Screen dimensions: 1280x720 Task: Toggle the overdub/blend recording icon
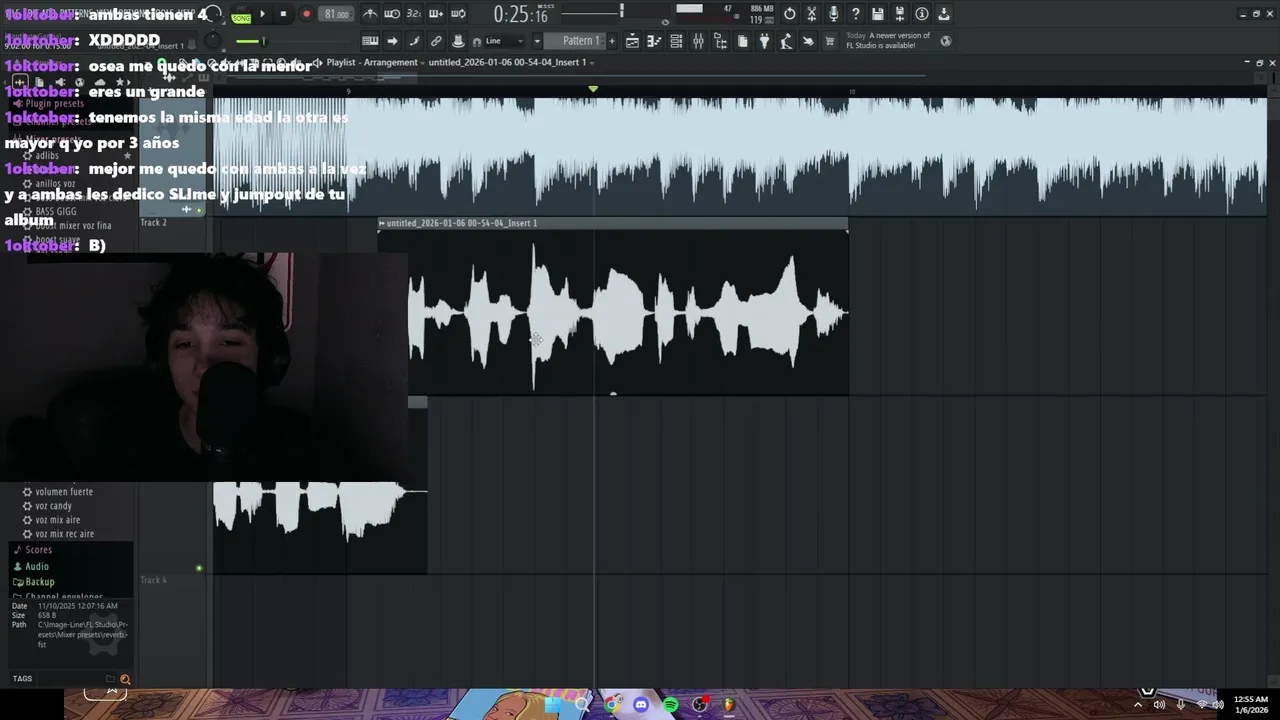(436, 14)
